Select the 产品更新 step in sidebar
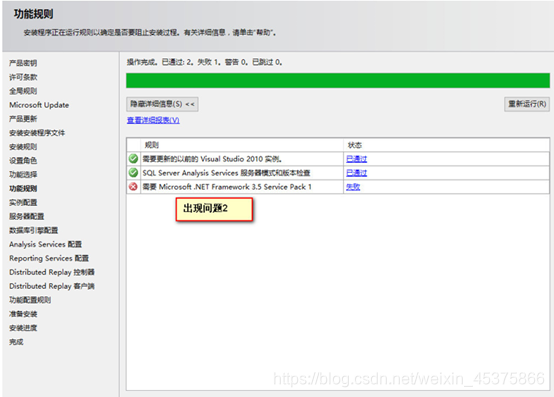 point(23,119)
